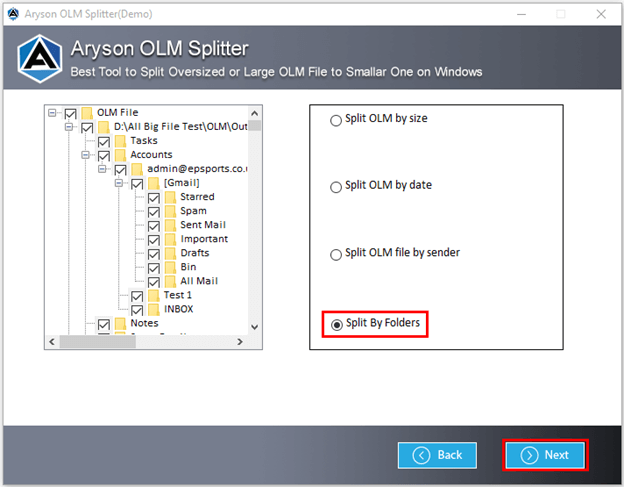Click the Aryson title bar app icon
624x487 pixels.
13,14
